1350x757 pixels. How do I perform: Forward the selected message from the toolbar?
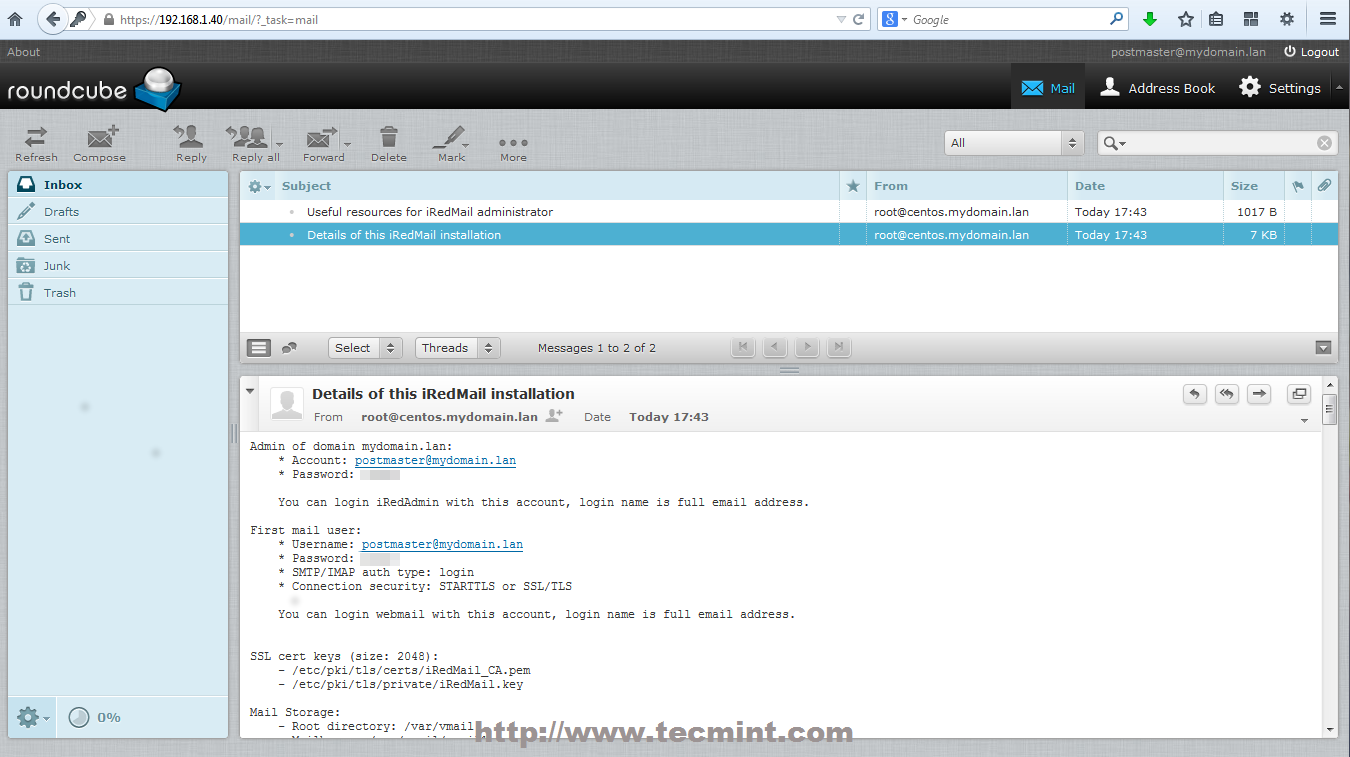coord(322,143)
